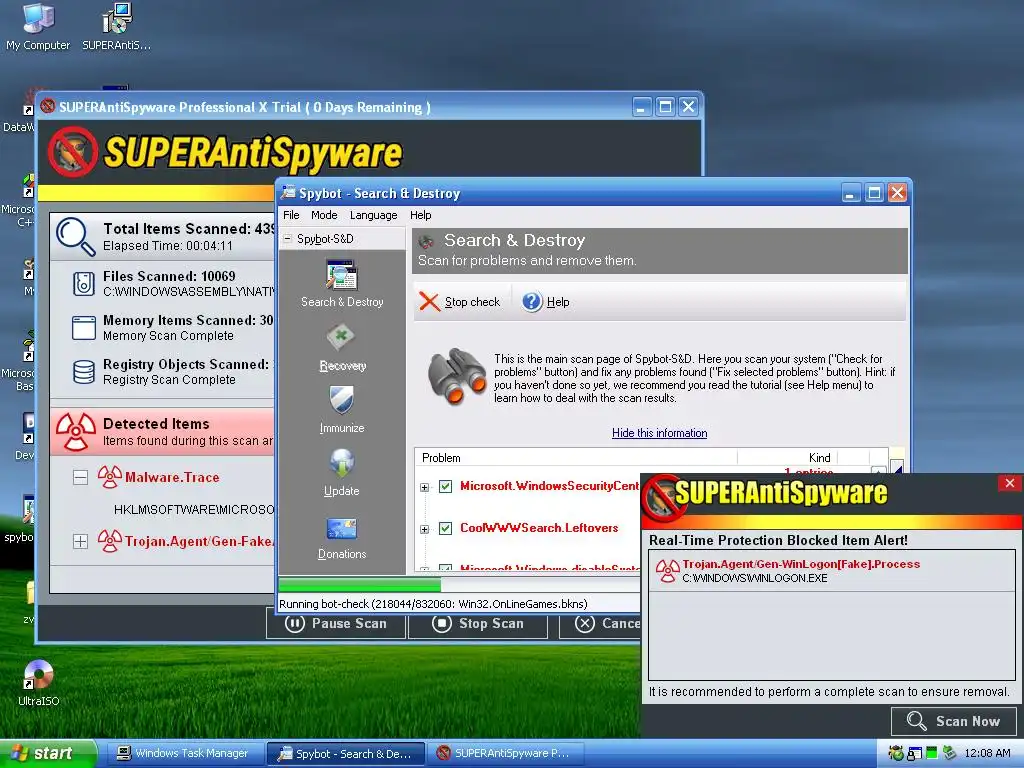The width and height of the screenshot is (1024, 768).
Task: Open the Recovery section in Spybot
Action: click(342, 348)
